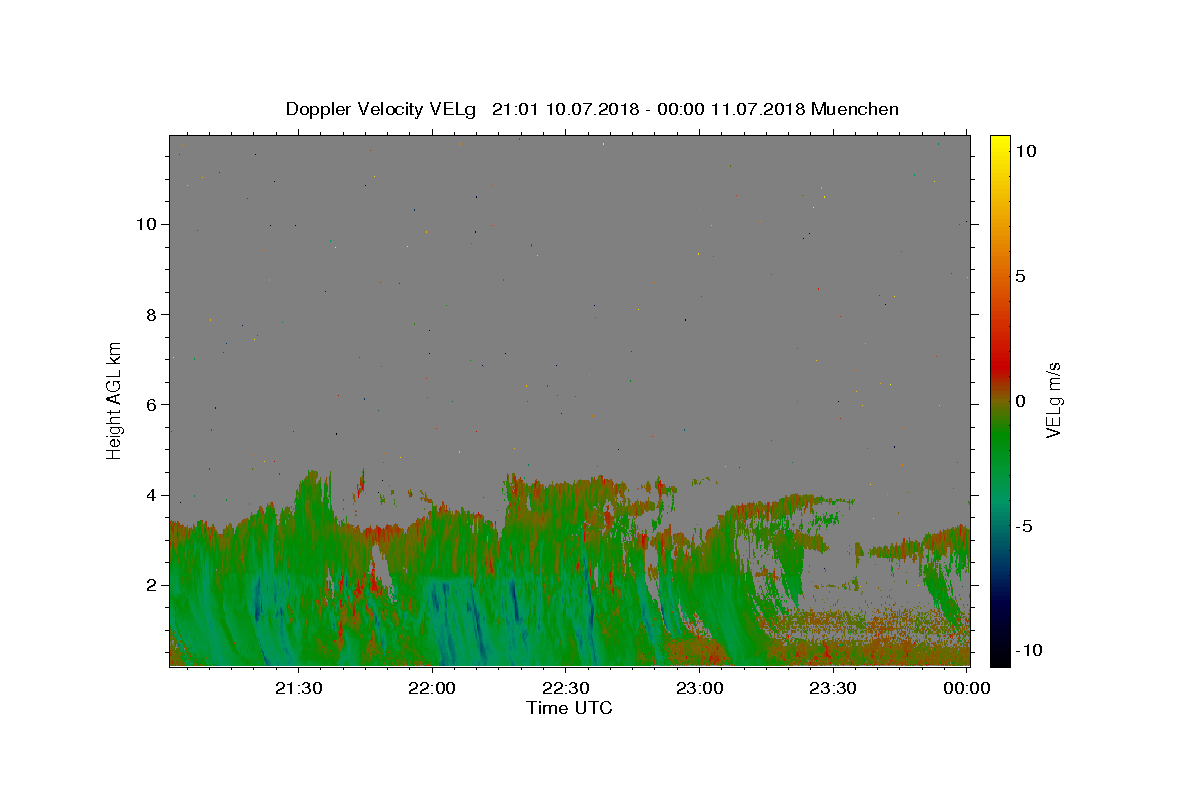Image resolution: width=1200 pixels, height=800 pixels.
Task: Click the date range '21:01 10.07.2018' in title
Action: pyautogui.click(x=564, y=109)
